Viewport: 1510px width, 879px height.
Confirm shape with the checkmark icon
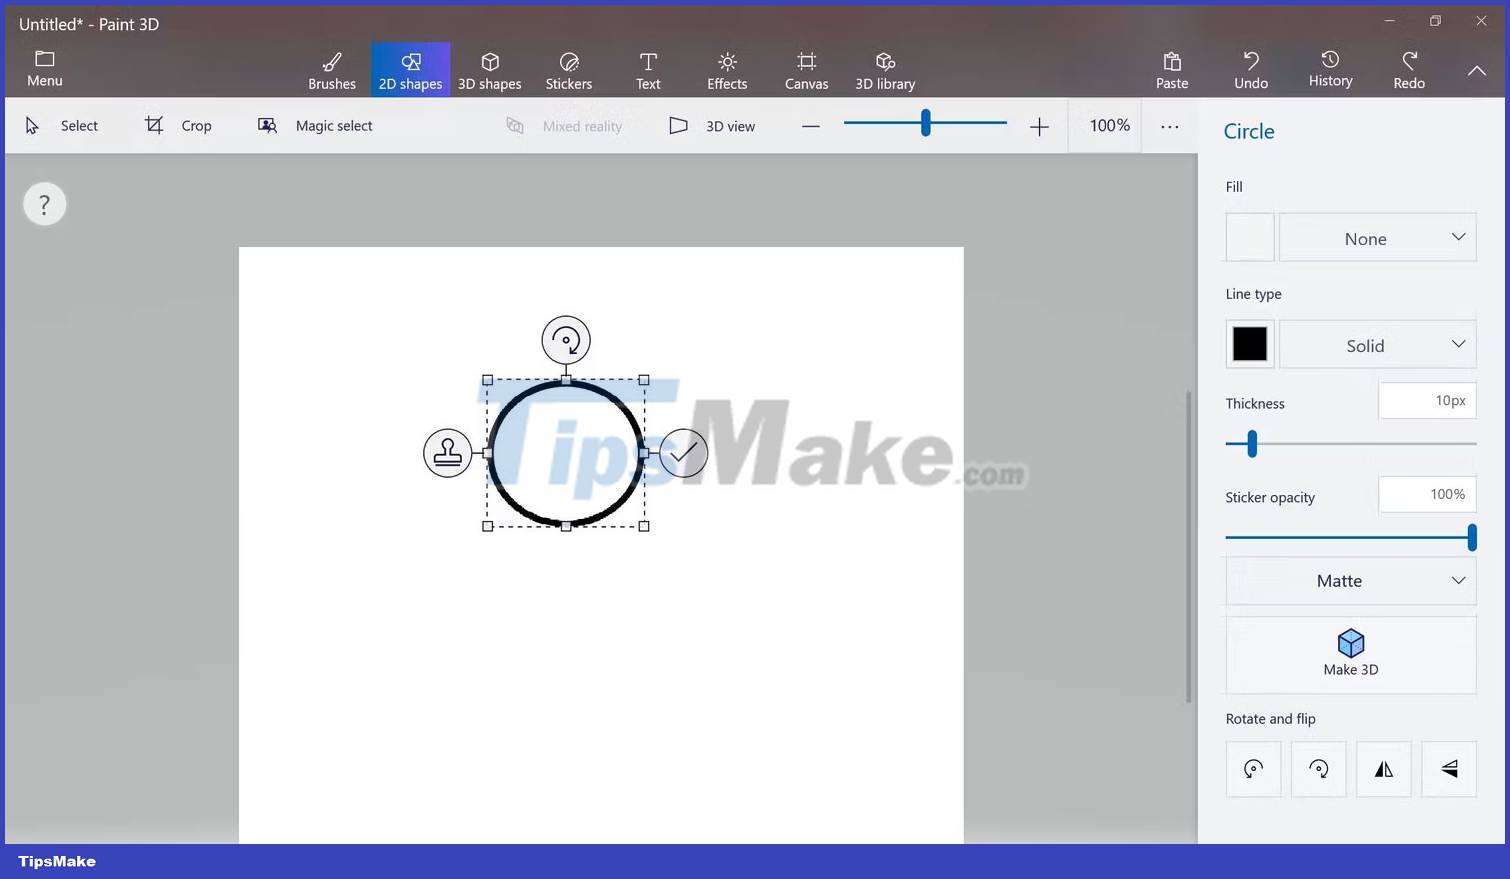[x=684, y=453]
